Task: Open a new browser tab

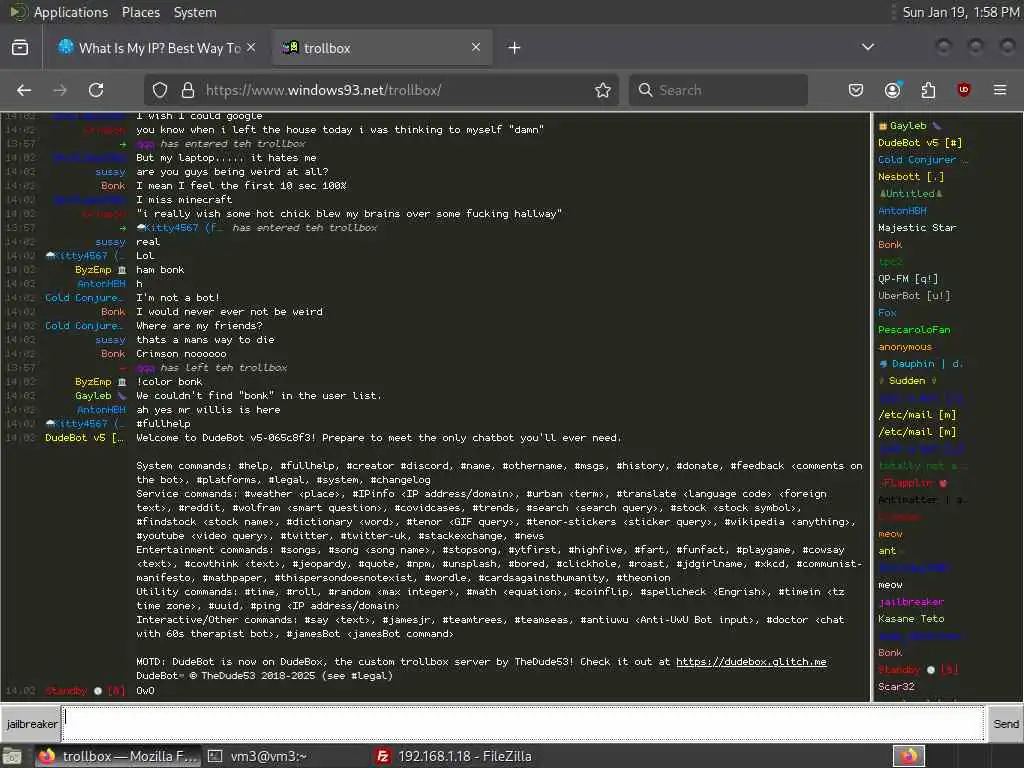Action: click(515, 48)
